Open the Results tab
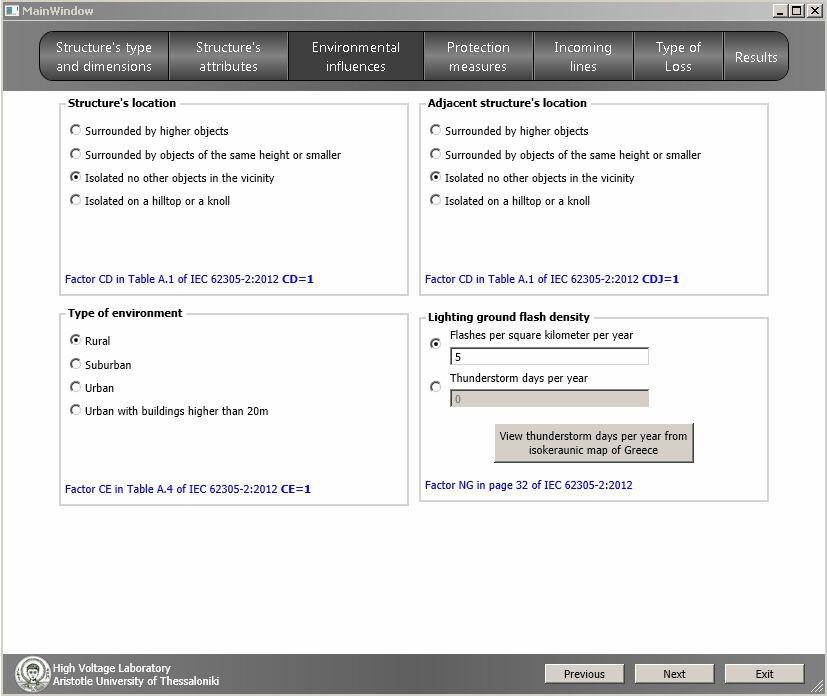 click(x=756, y=56)
